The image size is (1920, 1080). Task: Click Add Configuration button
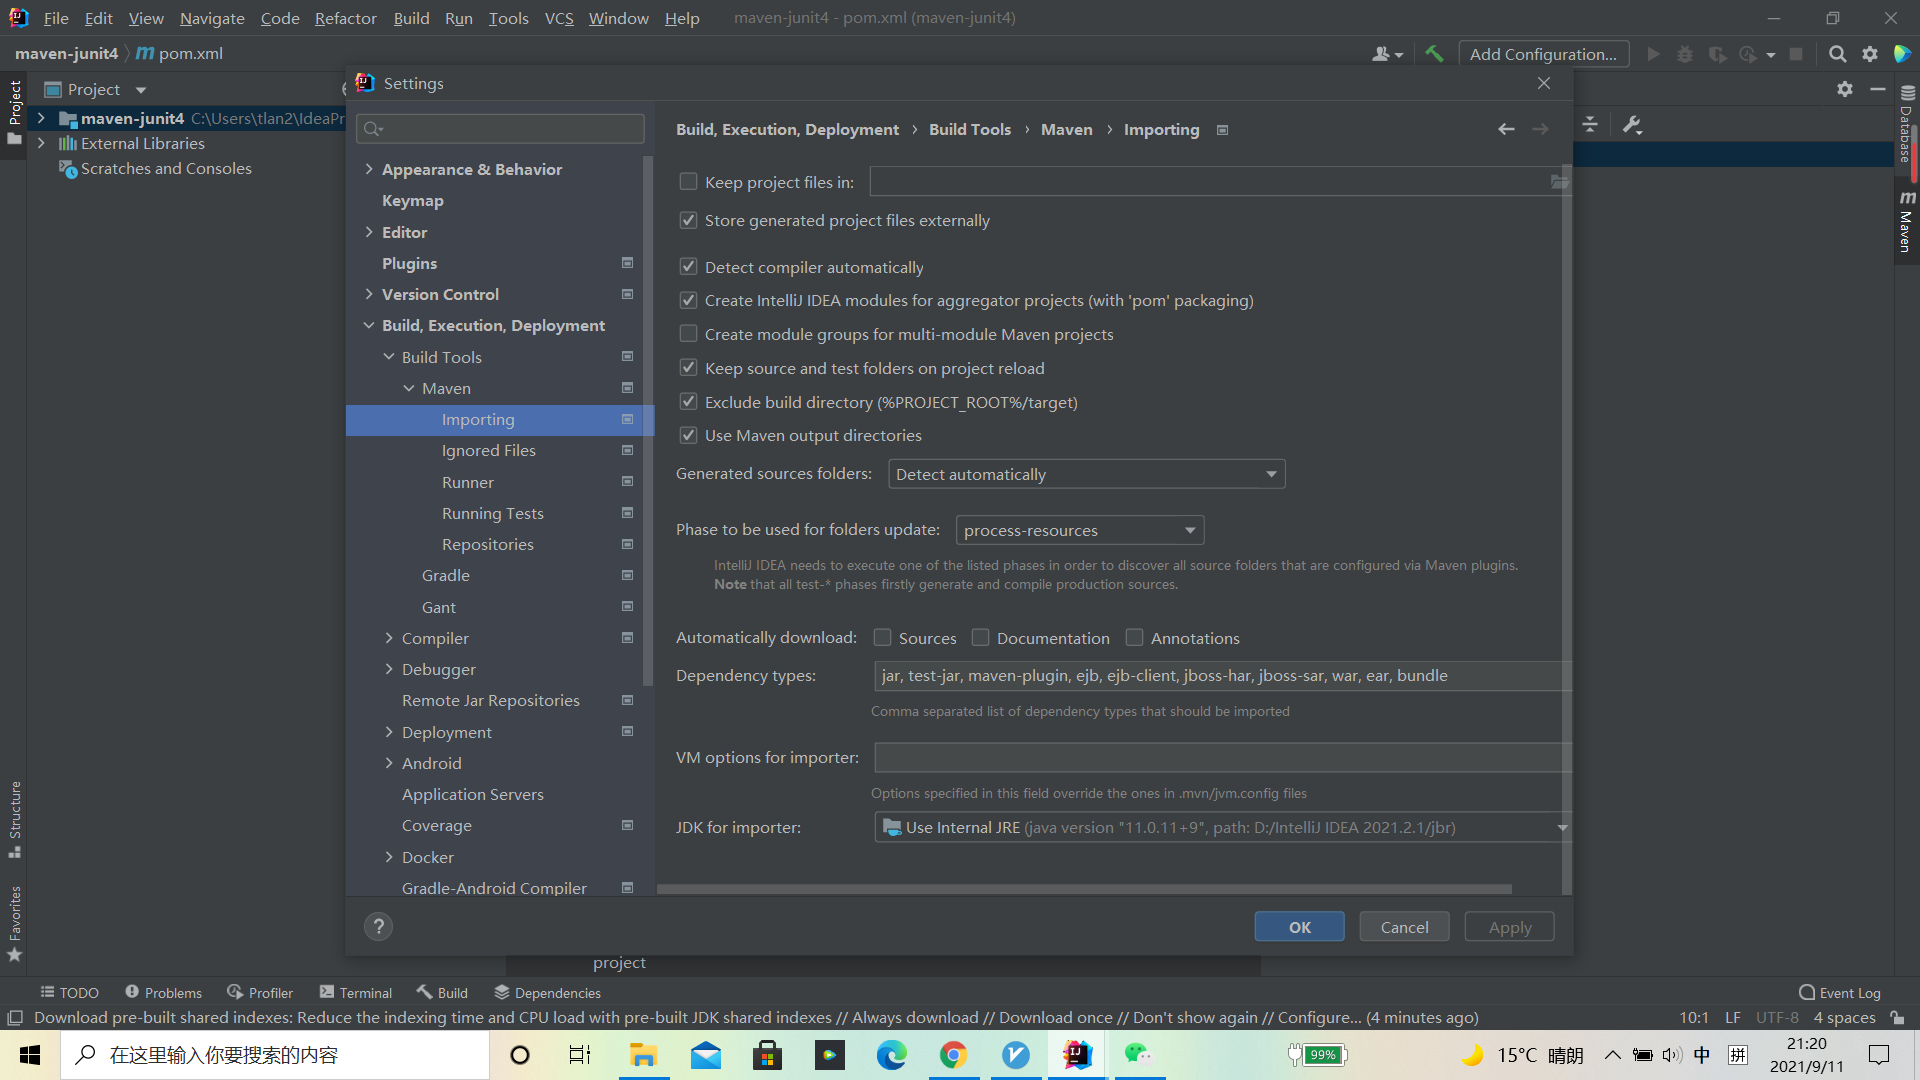(1543, 54)
